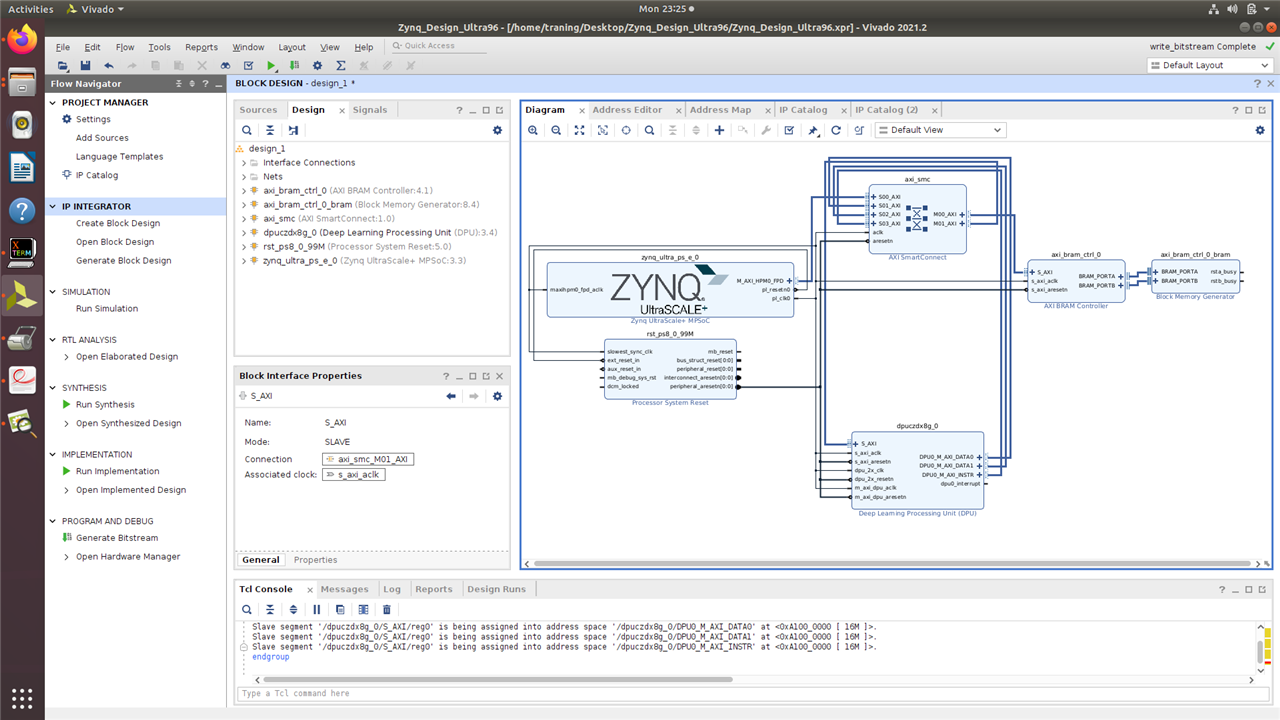Collapse the IP INTEGRATOR section
Image resolution: width=1280 pixels, height=720 pixels.
54,207
